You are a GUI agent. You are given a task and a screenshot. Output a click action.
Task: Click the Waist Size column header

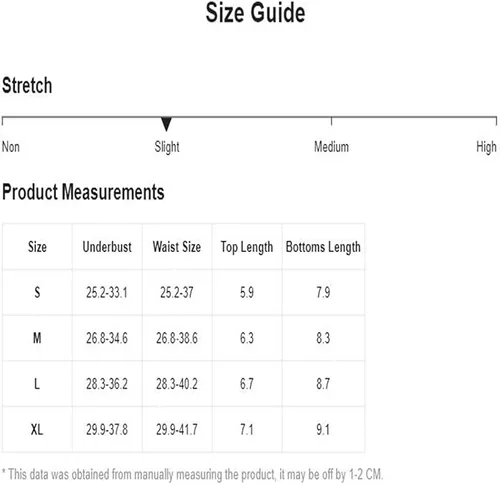[177, 247]
